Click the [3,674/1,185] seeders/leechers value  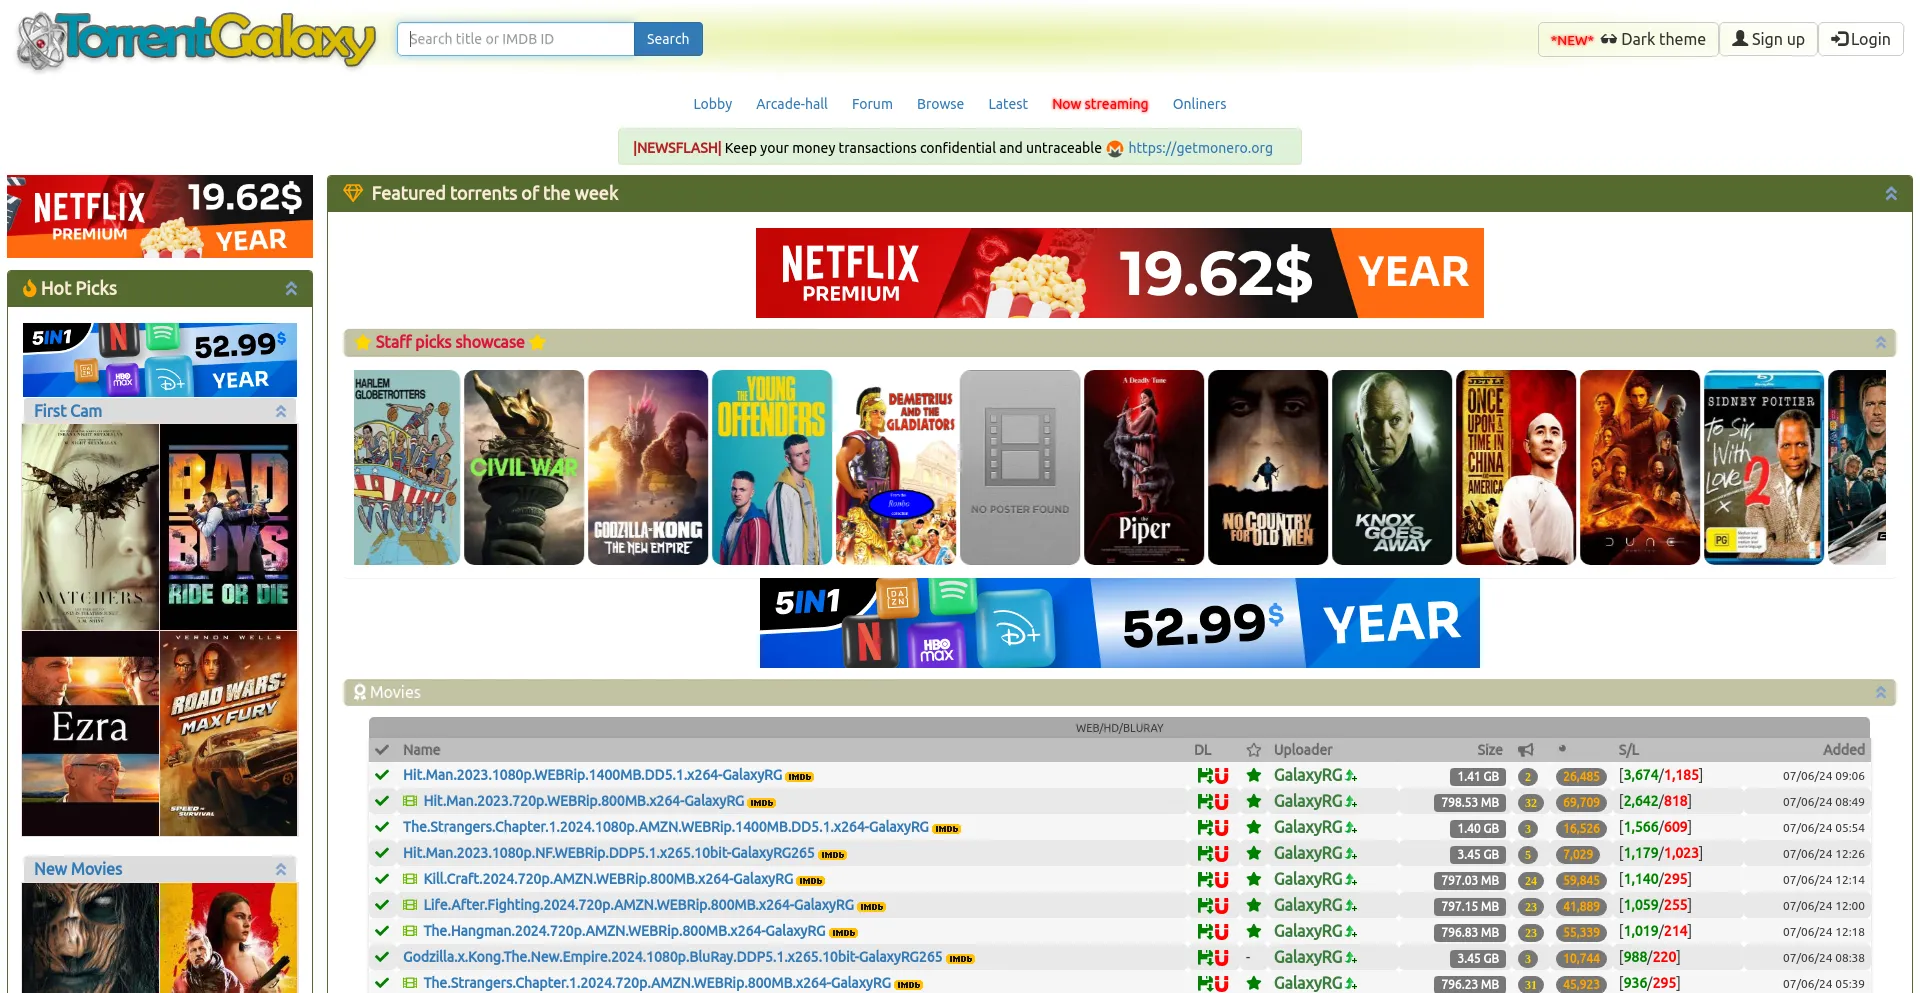[x=1661, y=775]
